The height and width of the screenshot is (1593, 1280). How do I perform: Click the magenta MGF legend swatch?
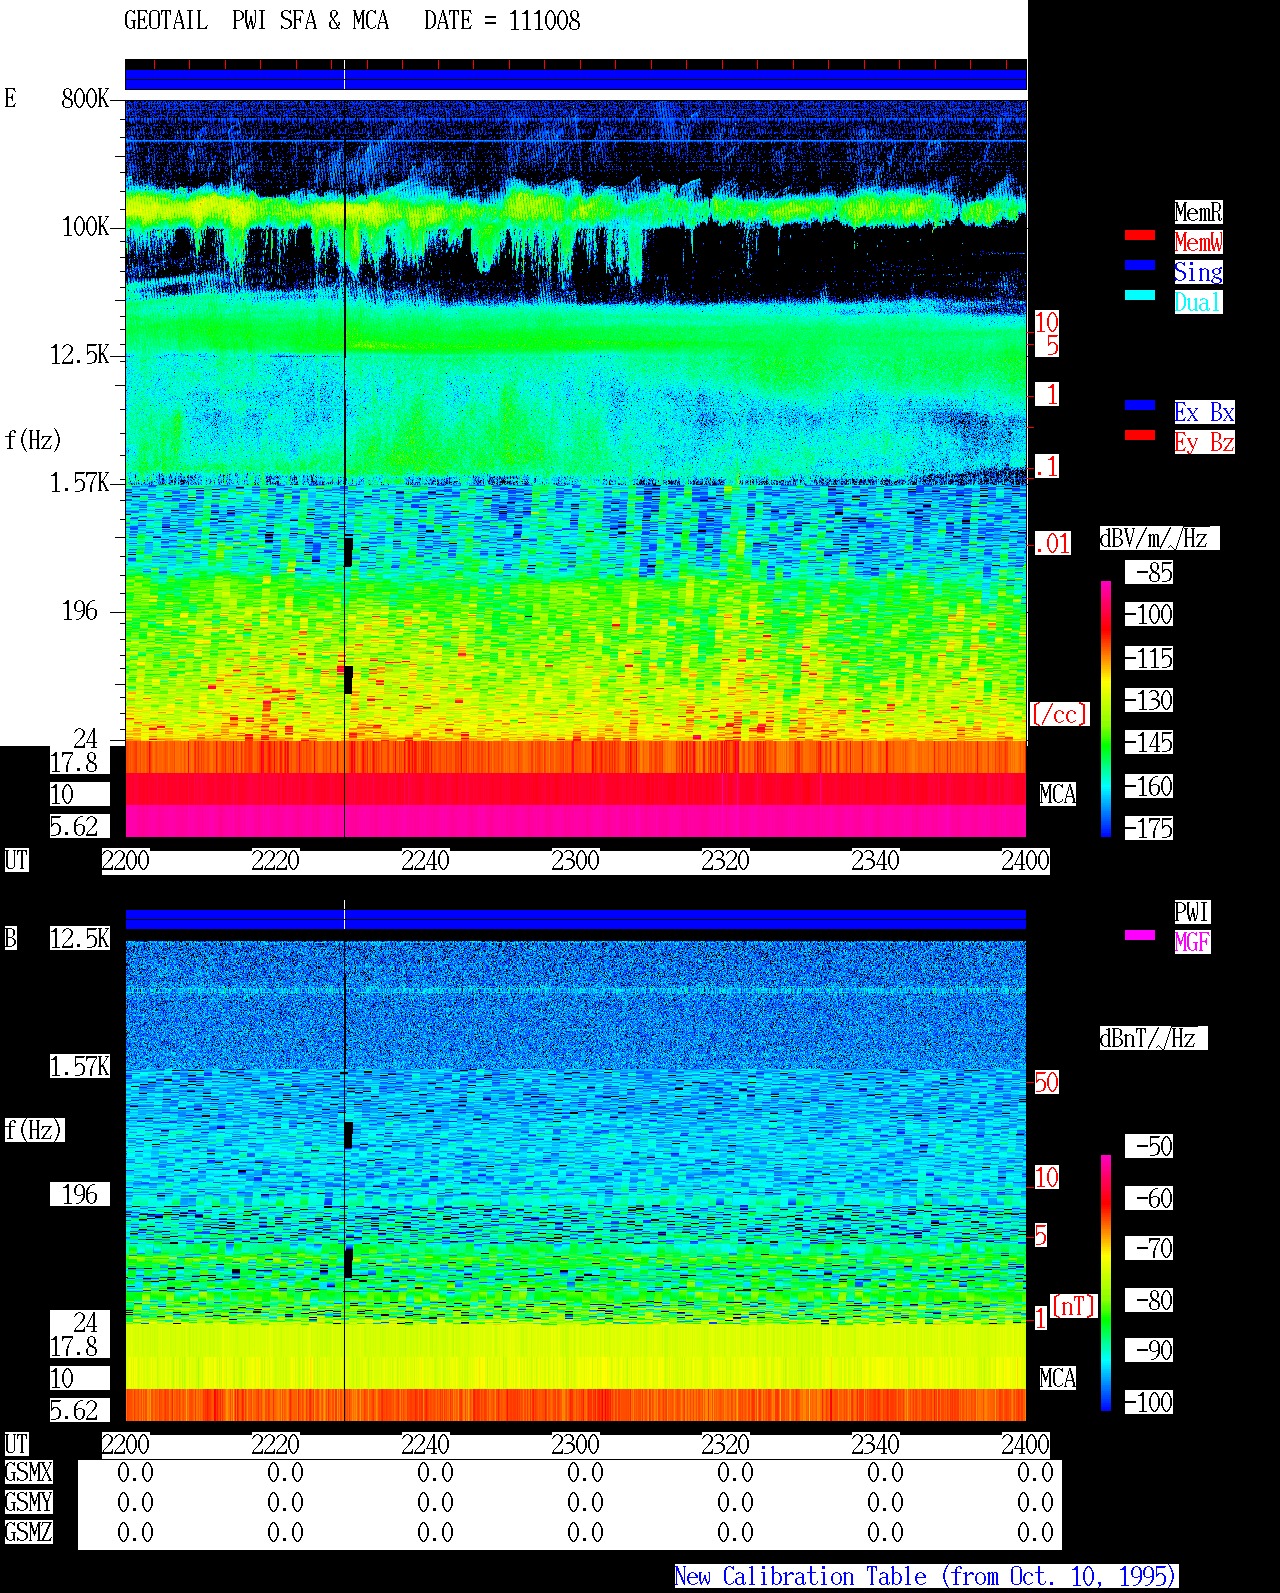pyautogui.click(x=1140, y=936)
